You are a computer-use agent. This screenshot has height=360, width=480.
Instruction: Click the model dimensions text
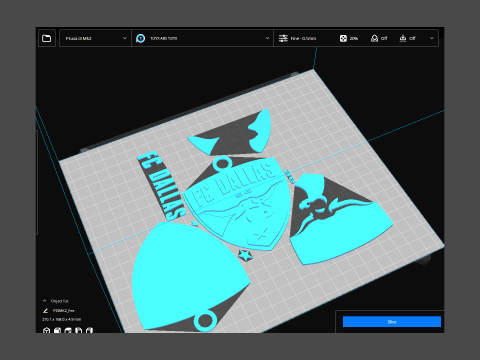61,319
